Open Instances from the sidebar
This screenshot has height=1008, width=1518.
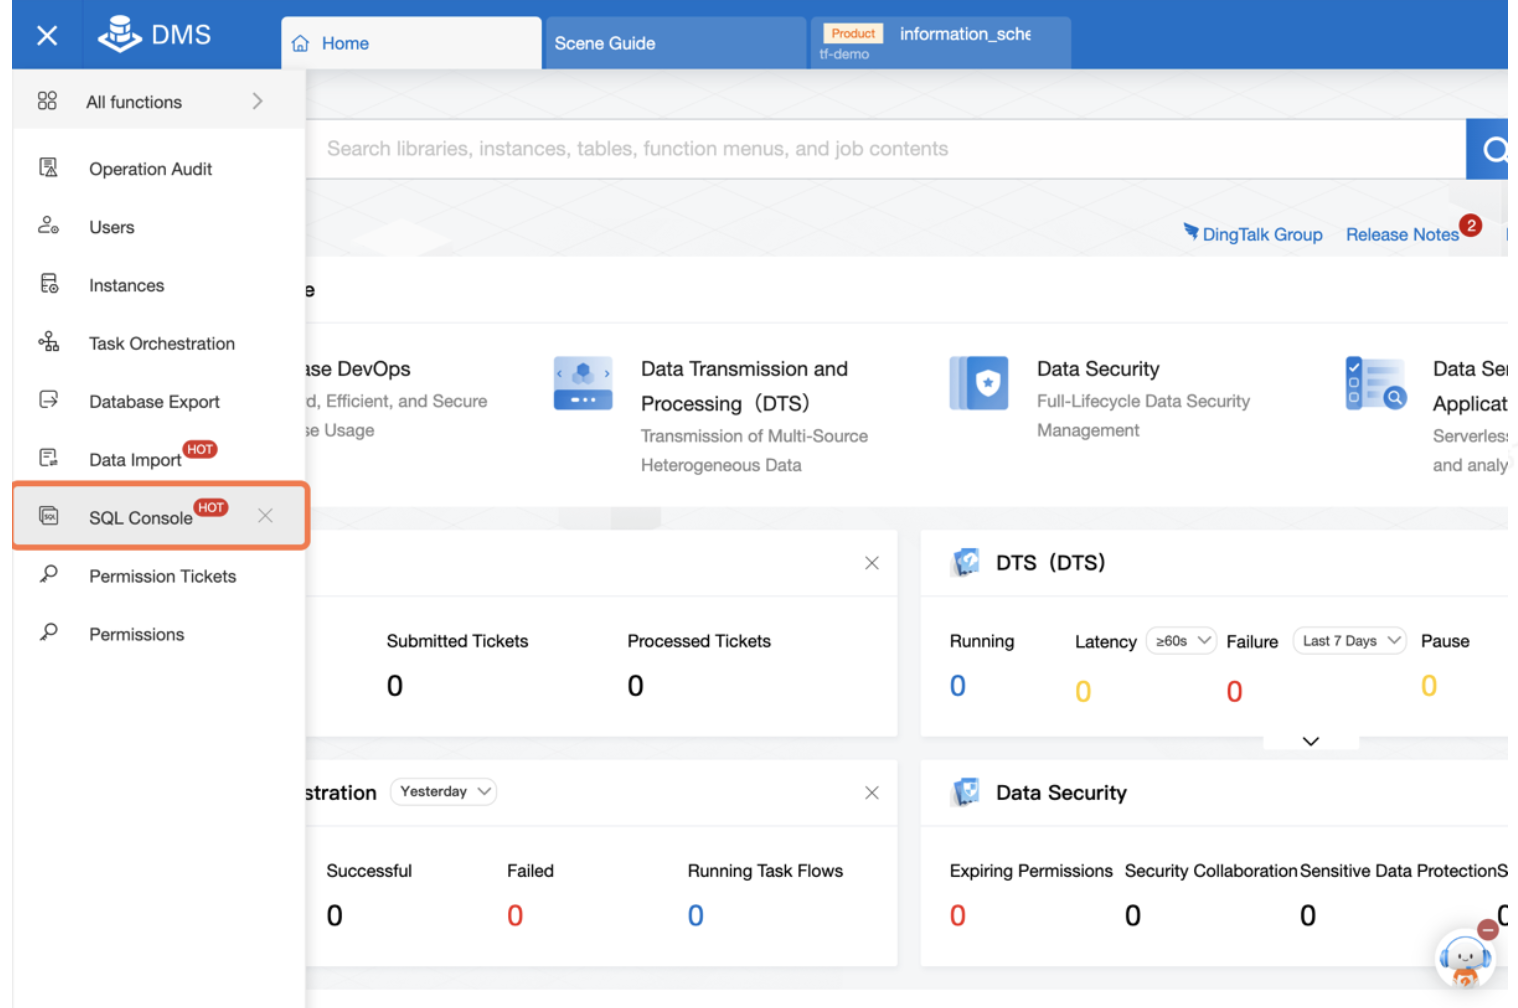(x=126, y=285)
